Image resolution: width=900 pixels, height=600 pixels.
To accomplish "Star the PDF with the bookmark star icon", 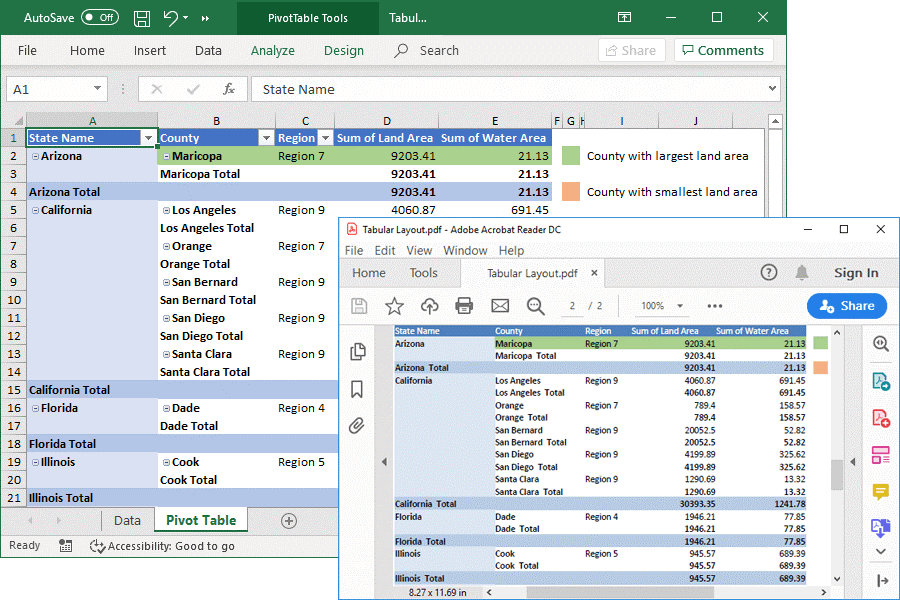I will (x=394, y=306).
